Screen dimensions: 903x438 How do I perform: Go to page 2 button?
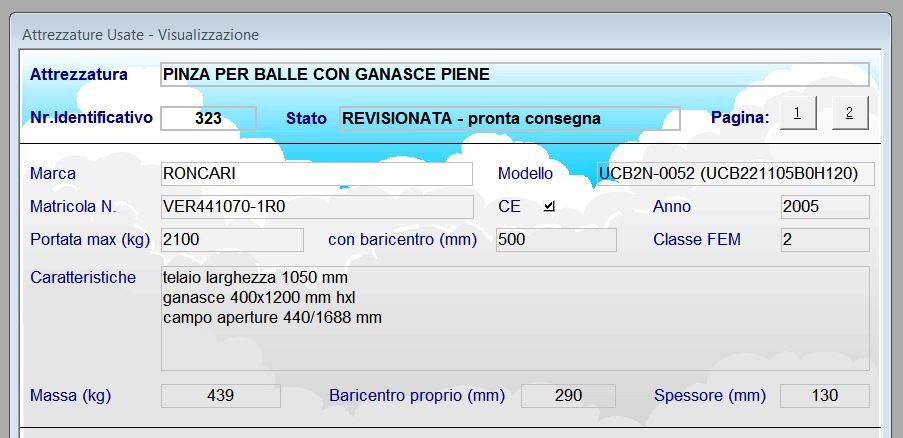(x=850, y=113)
